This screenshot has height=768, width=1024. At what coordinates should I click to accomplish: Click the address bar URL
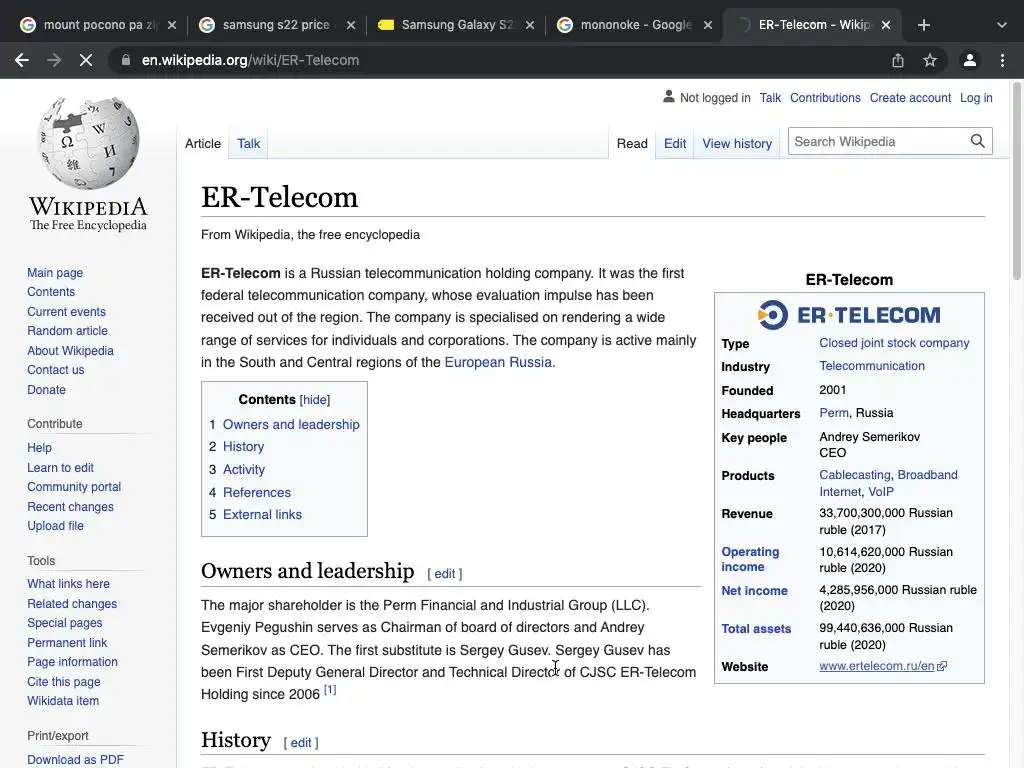coord(250,60)
